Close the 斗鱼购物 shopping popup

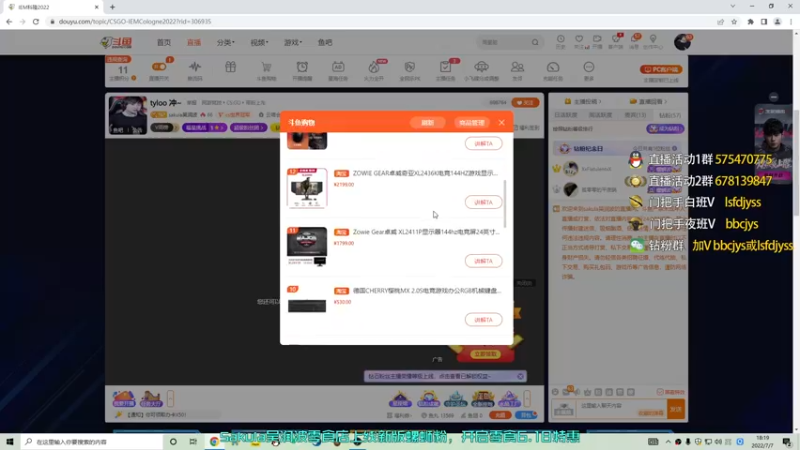[x=502, y=122]
